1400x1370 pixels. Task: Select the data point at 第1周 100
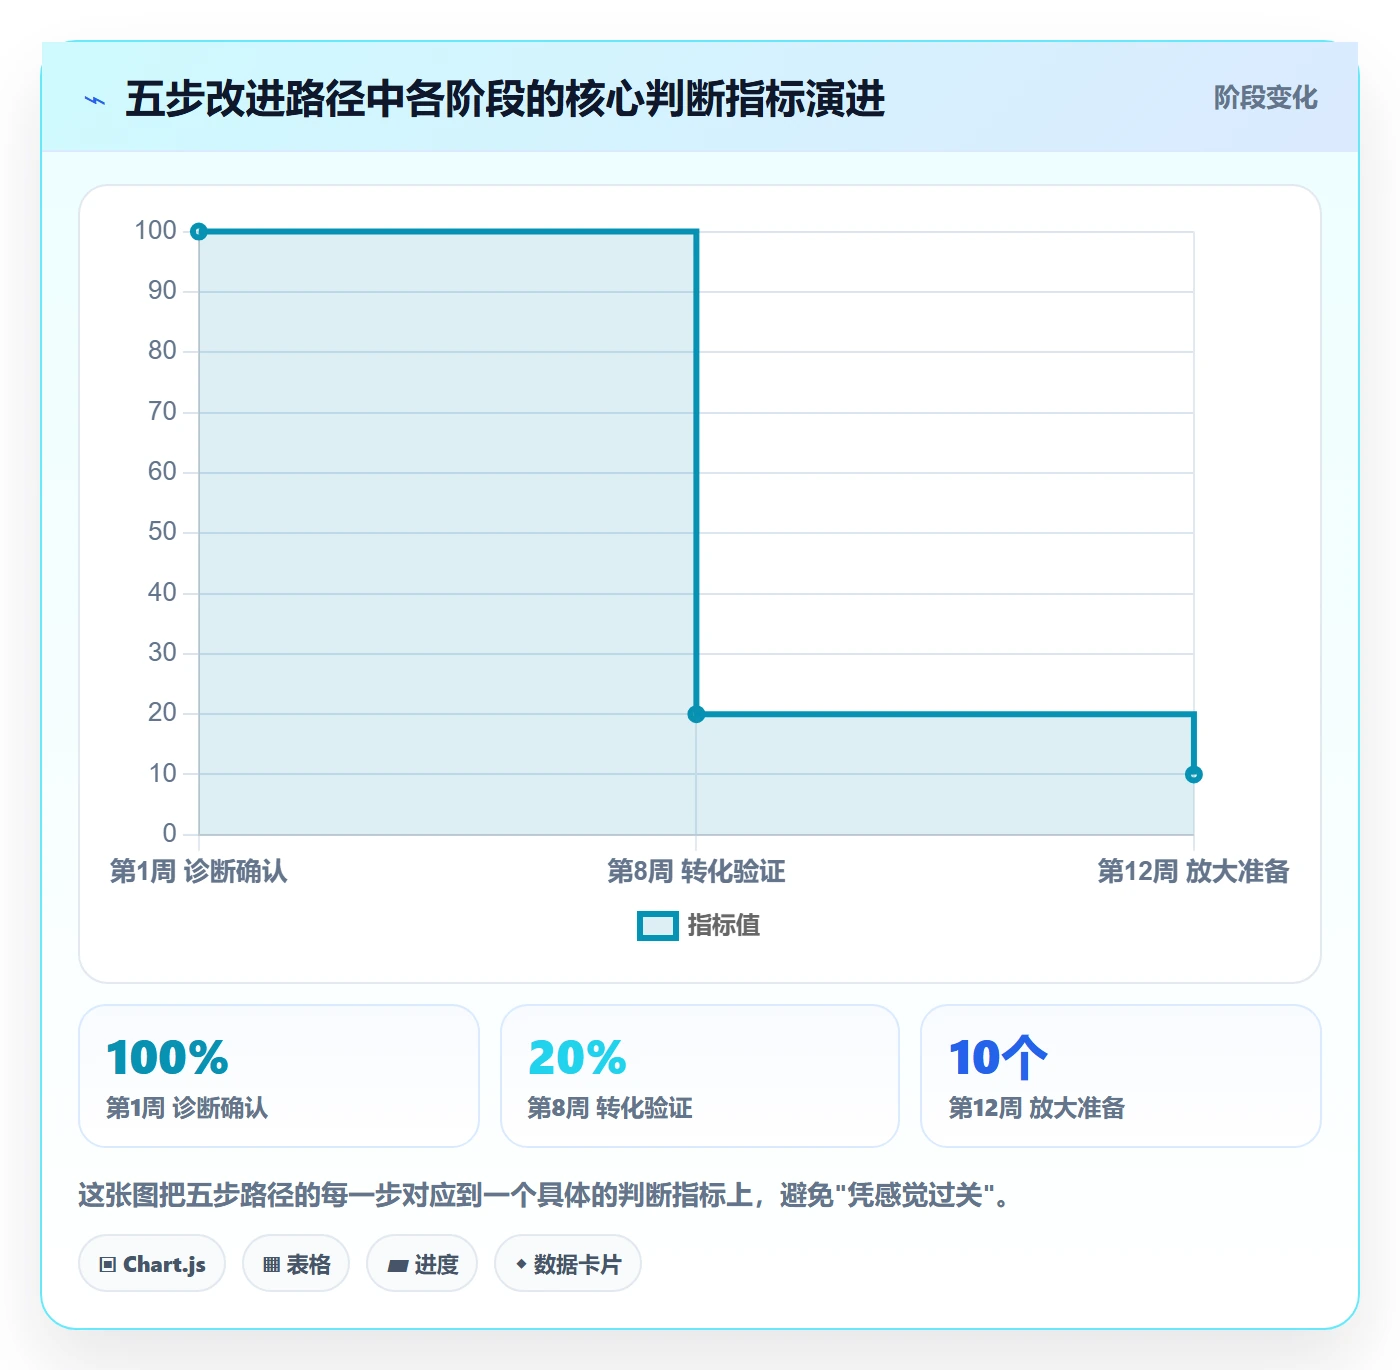pyautogui.click(x=199, y=232)
